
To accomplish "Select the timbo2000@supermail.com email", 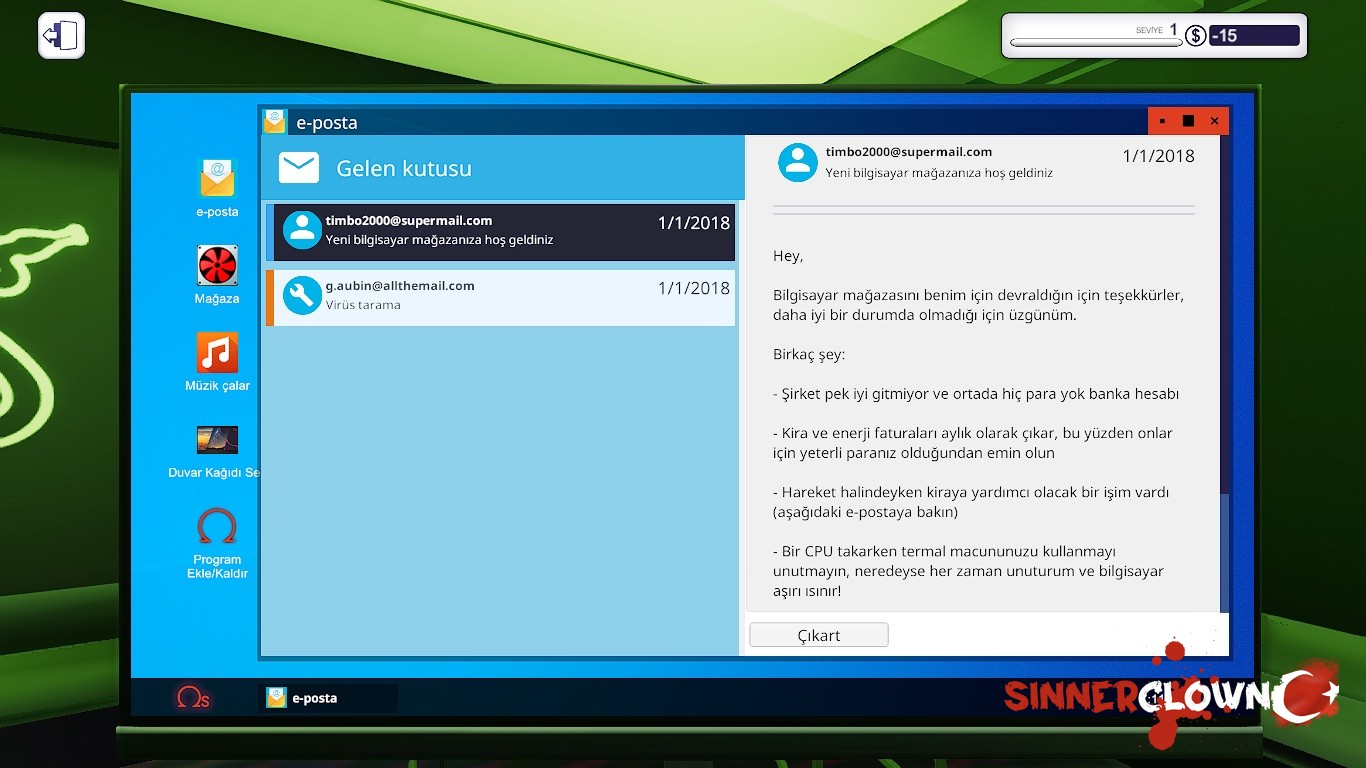I will 504,231.
